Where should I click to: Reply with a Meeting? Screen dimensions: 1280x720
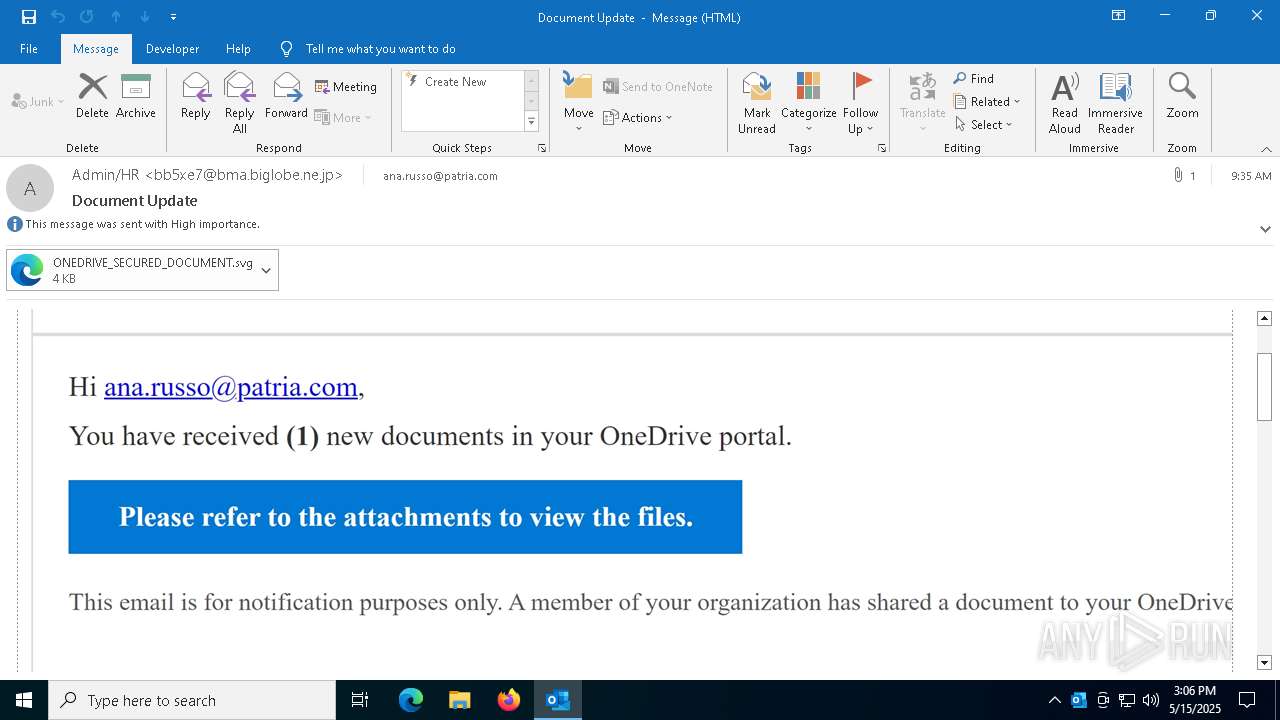pyautogui.click(x=346, y=87)
